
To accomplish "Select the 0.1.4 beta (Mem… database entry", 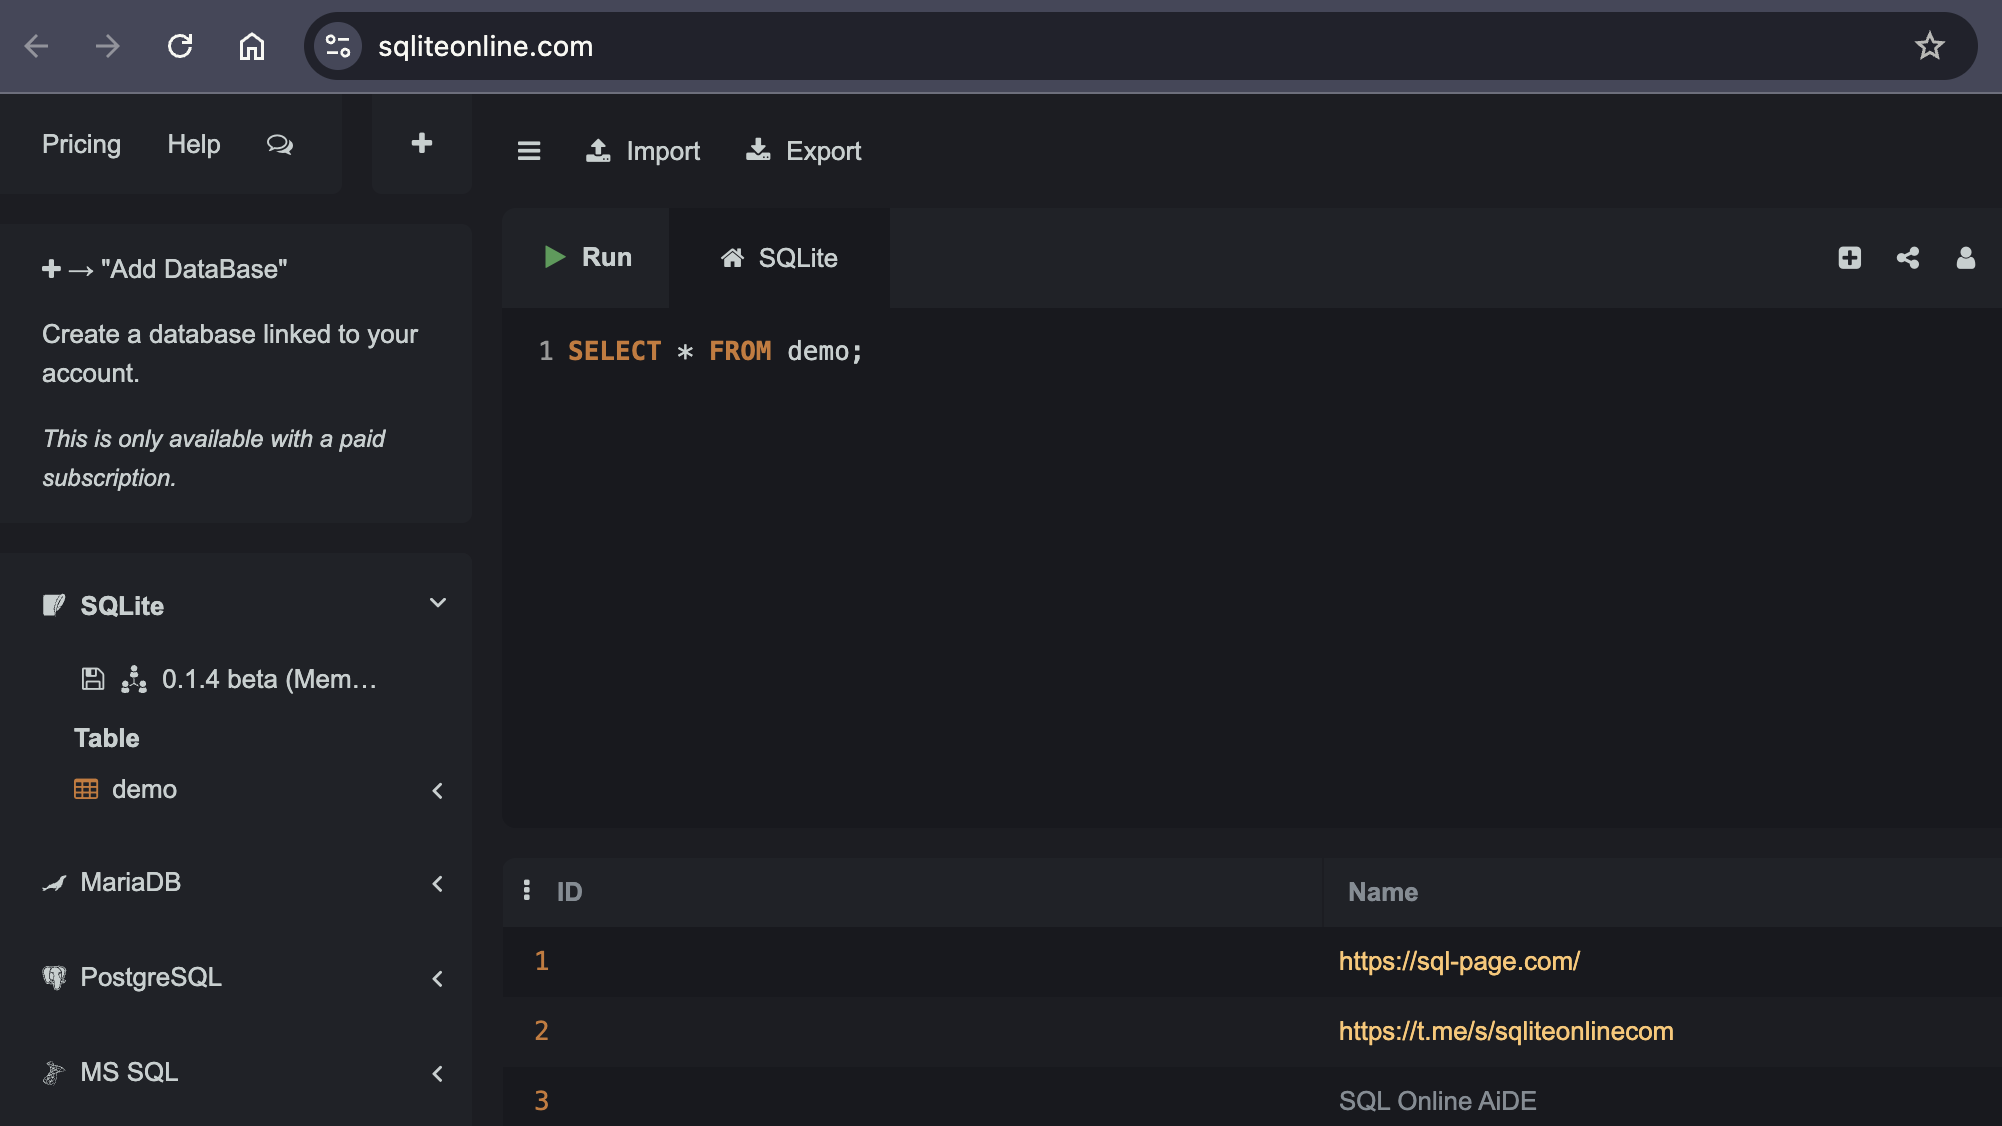I will click(x=269, y=679).
